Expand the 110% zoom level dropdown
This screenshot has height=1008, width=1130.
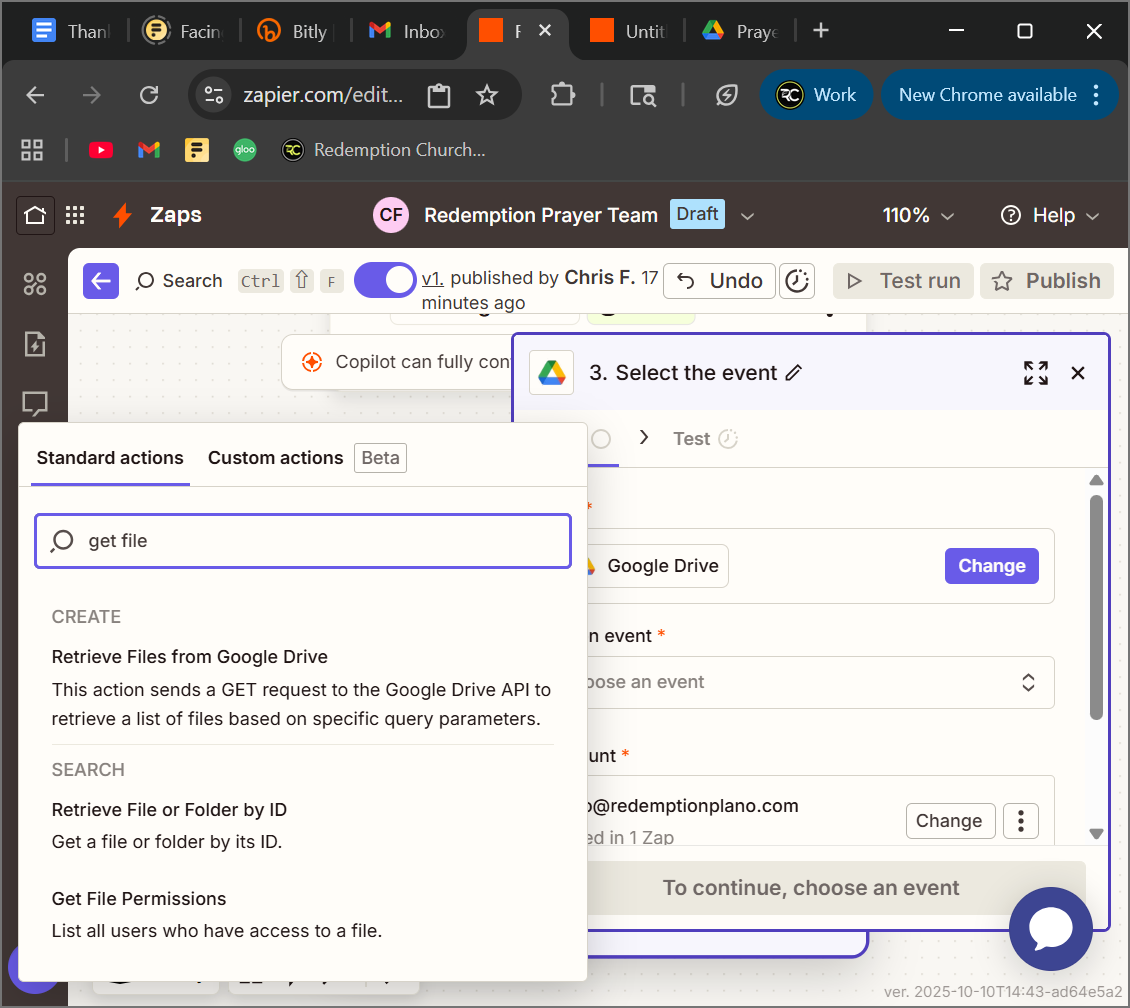(x=918, y=215)
